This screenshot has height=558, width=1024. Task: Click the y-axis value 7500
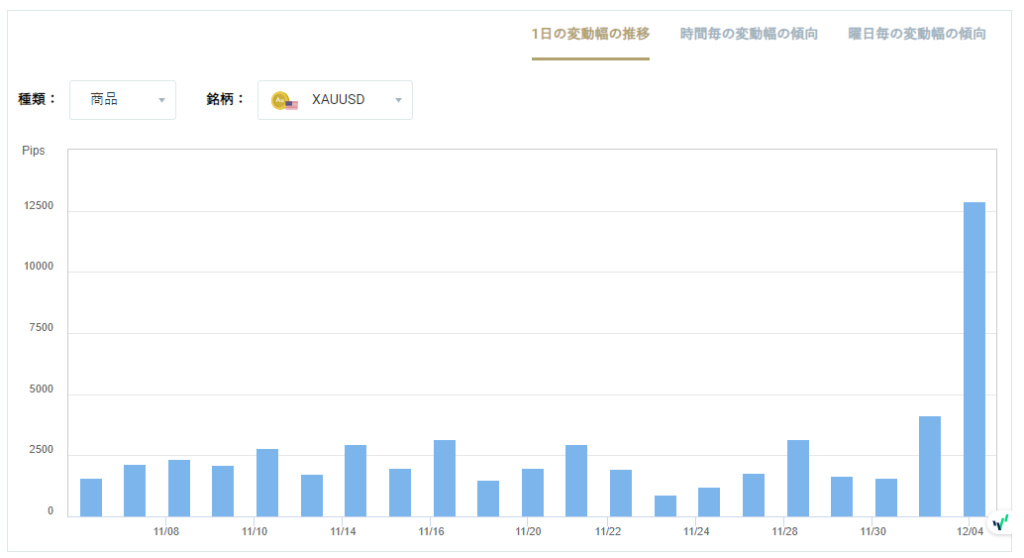[41, 328]
